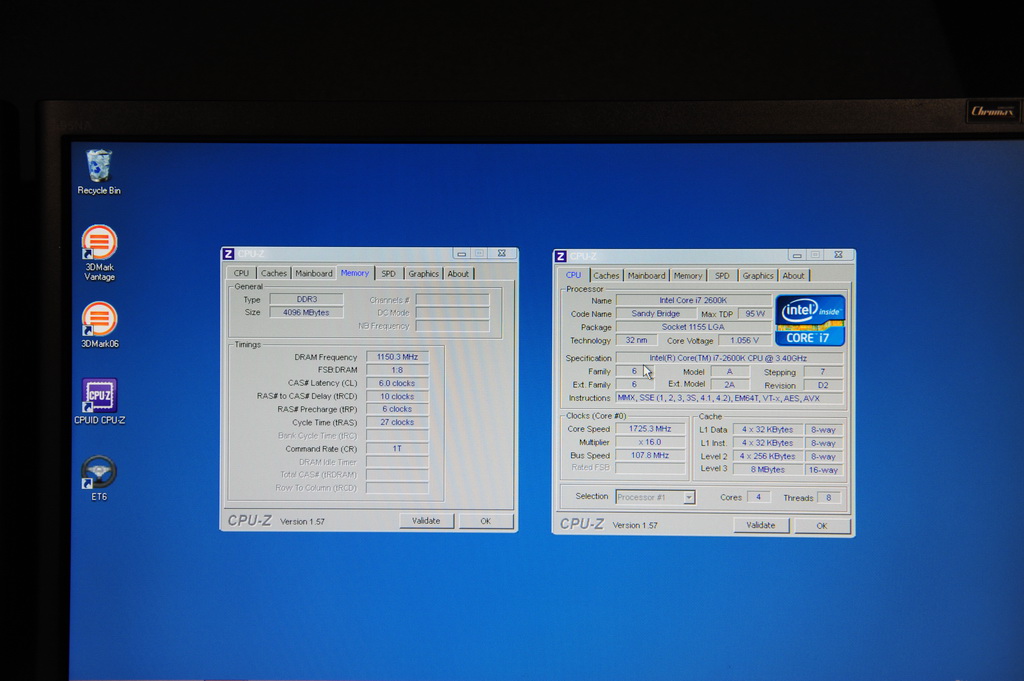Click the Level 3 16-way value
The height and width of the screenshot is (681, 1024).
824,470
